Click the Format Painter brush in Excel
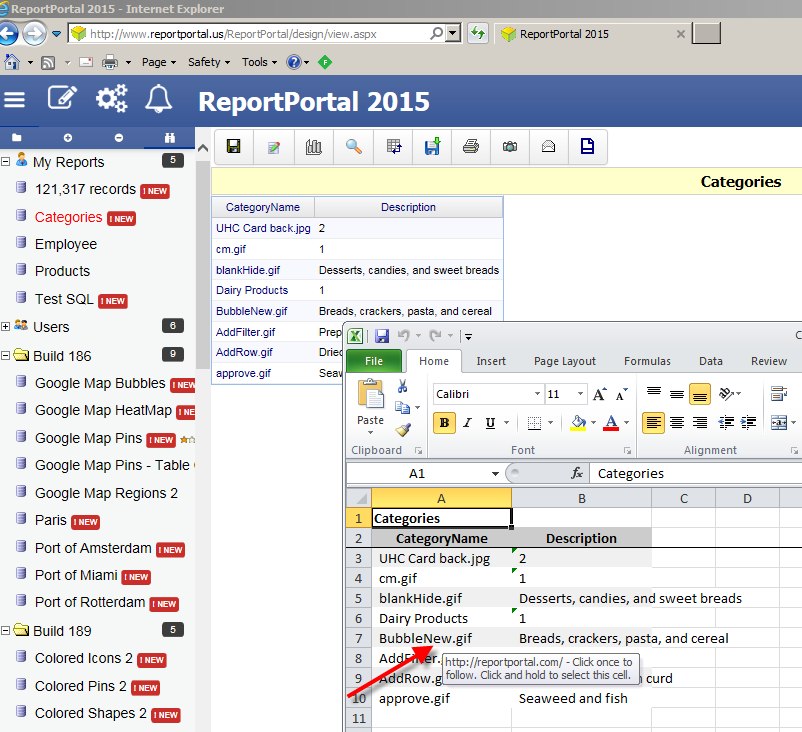This screenshot has width=802, height=732. coord(403,430)
